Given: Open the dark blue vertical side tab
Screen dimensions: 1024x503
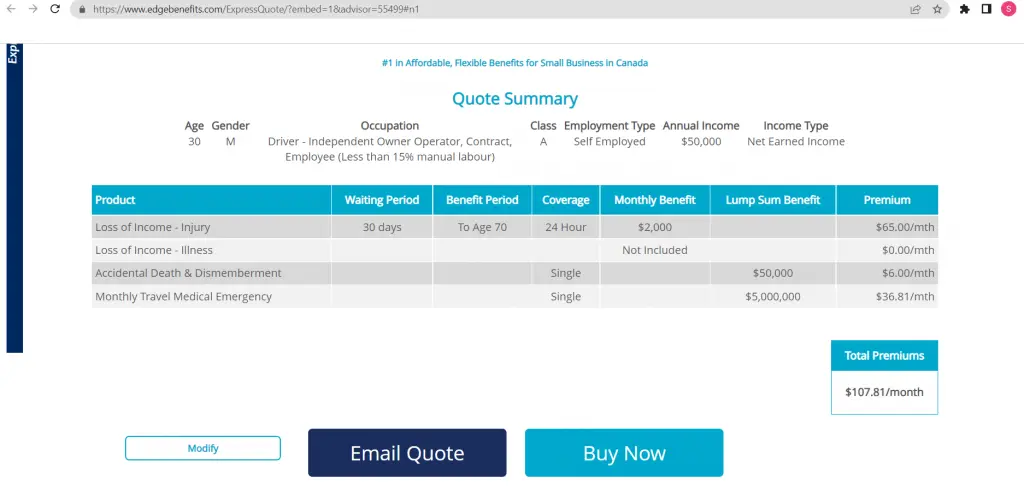Looking at the screenshot, I should 14,198.
